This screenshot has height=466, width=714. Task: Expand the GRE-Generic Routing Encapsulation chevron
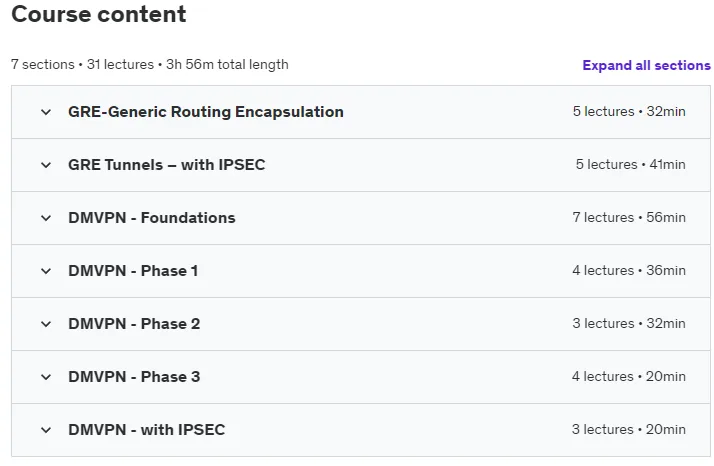(x=46, y=112)
